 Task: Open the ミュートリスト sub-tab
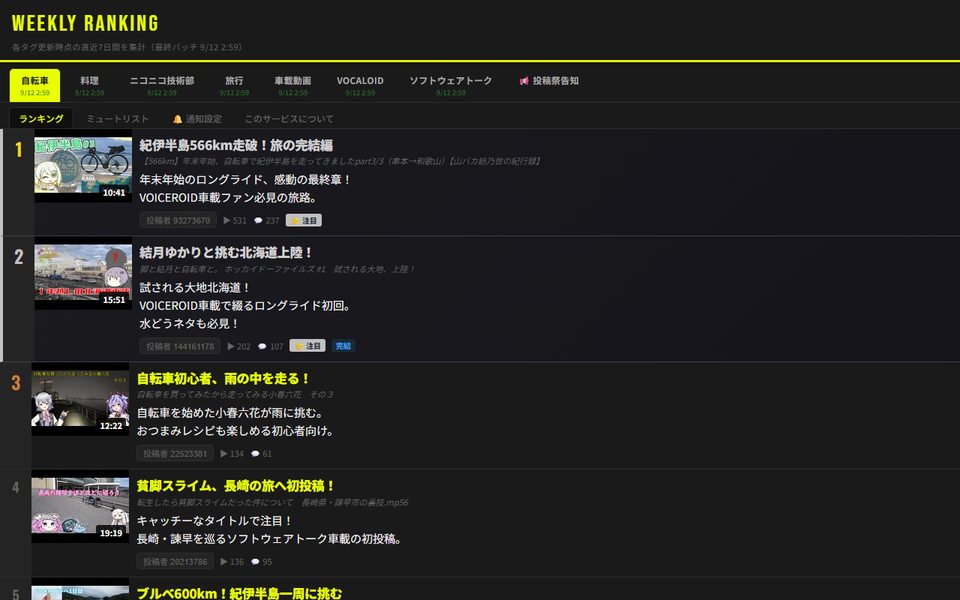point(118,119)
